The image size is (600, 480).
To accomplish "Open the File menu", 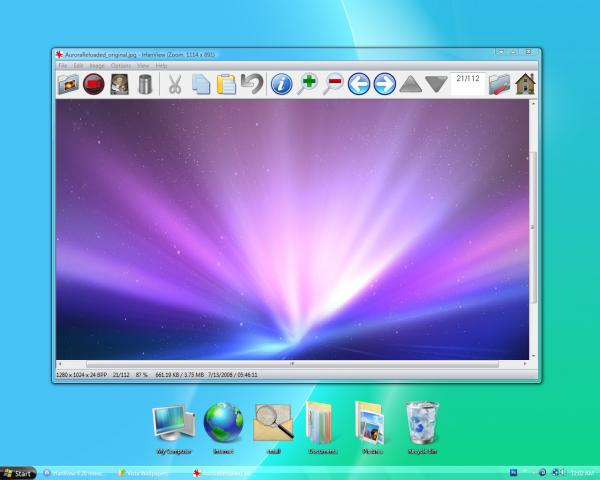I will click(x=62, y=66).
